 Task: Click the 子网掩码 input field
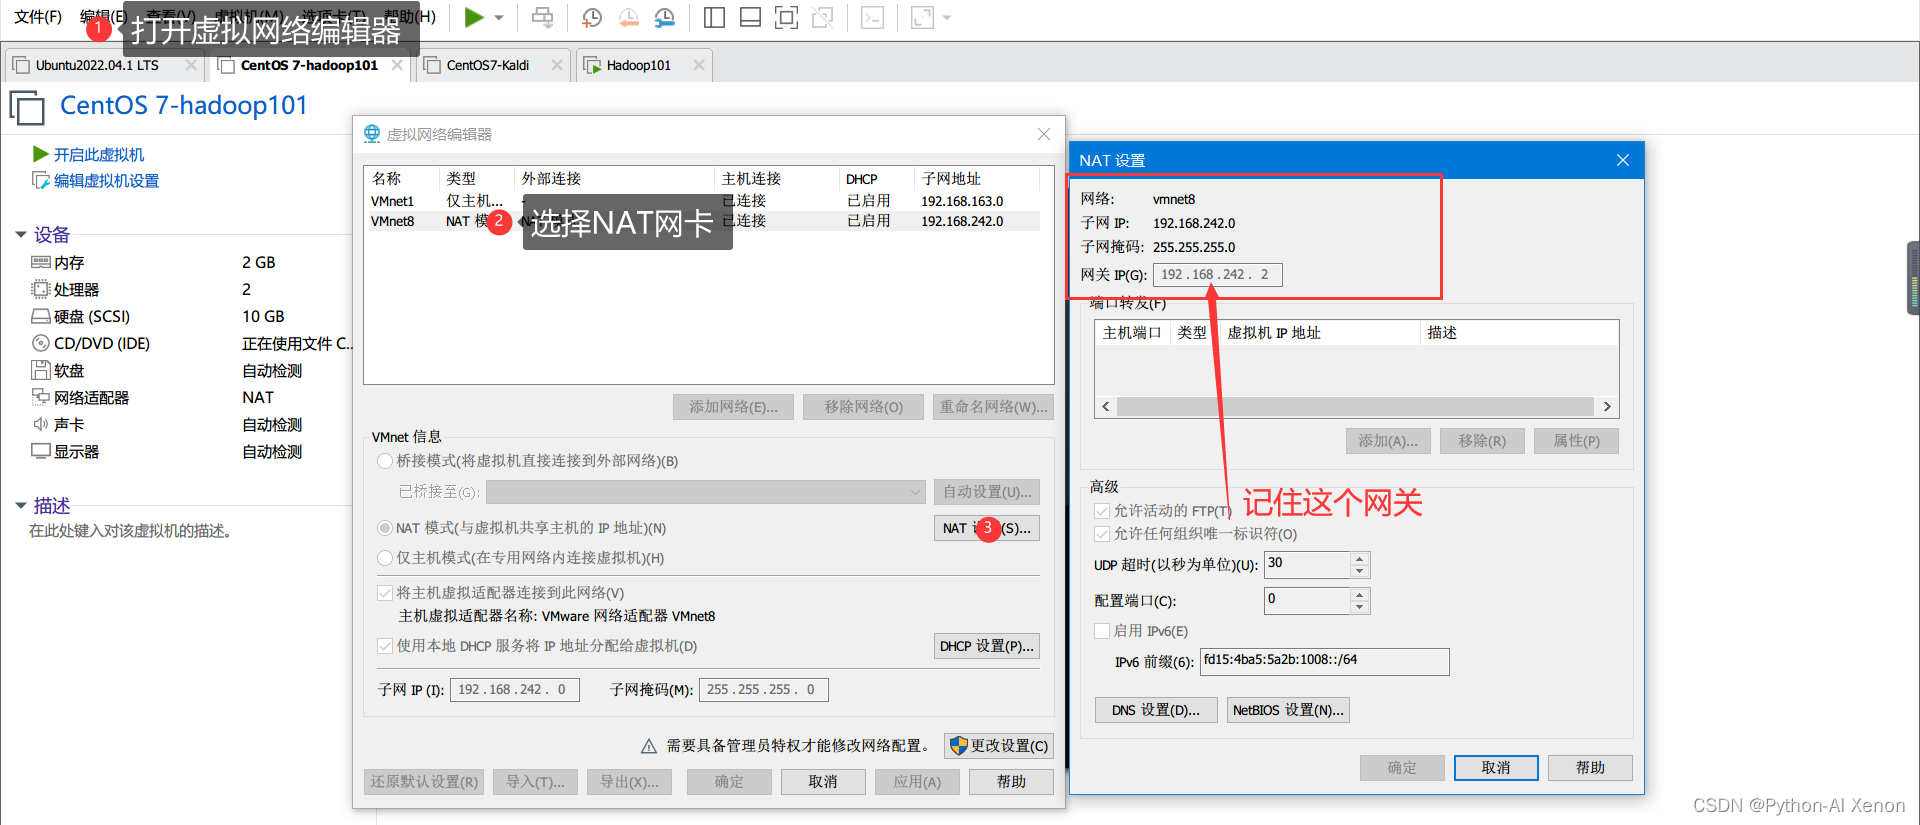(763, 690)
